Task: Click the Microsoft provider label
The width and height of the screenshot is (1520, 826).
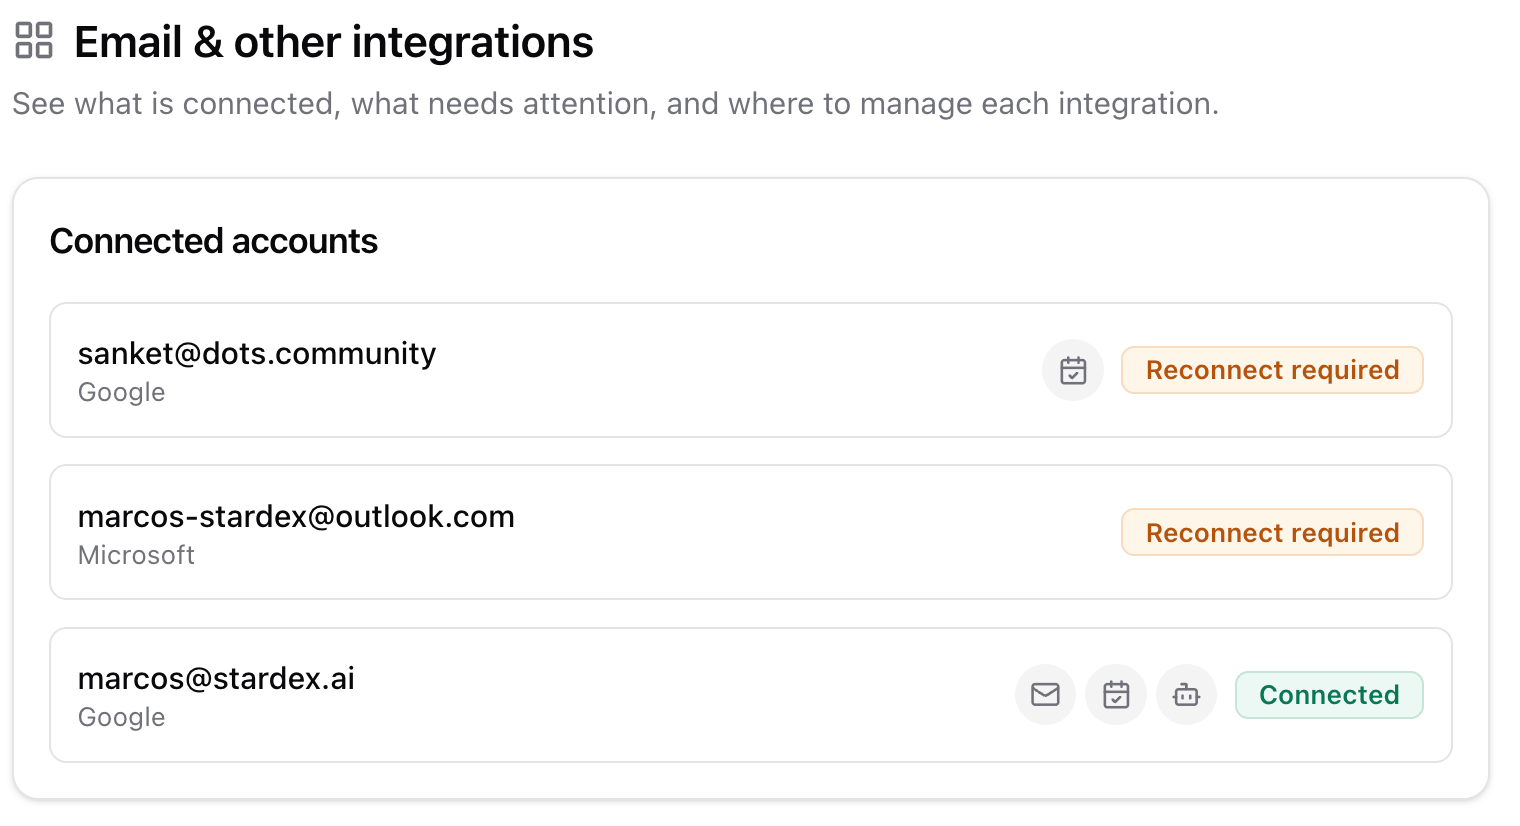Action: pyautogui.click(x=136, y=555)
